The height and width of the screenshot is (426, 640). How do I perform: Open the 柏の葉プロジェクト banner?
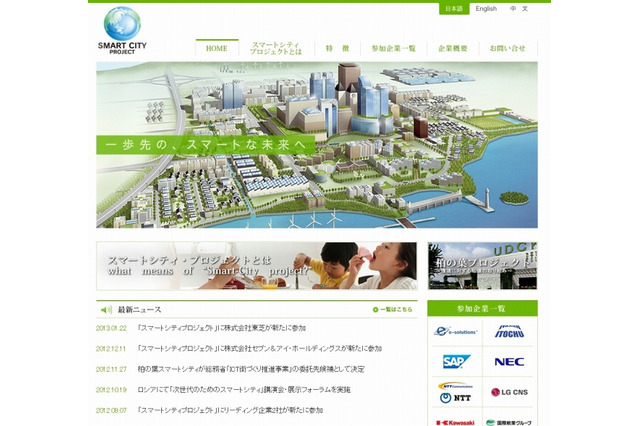point(482,266)
